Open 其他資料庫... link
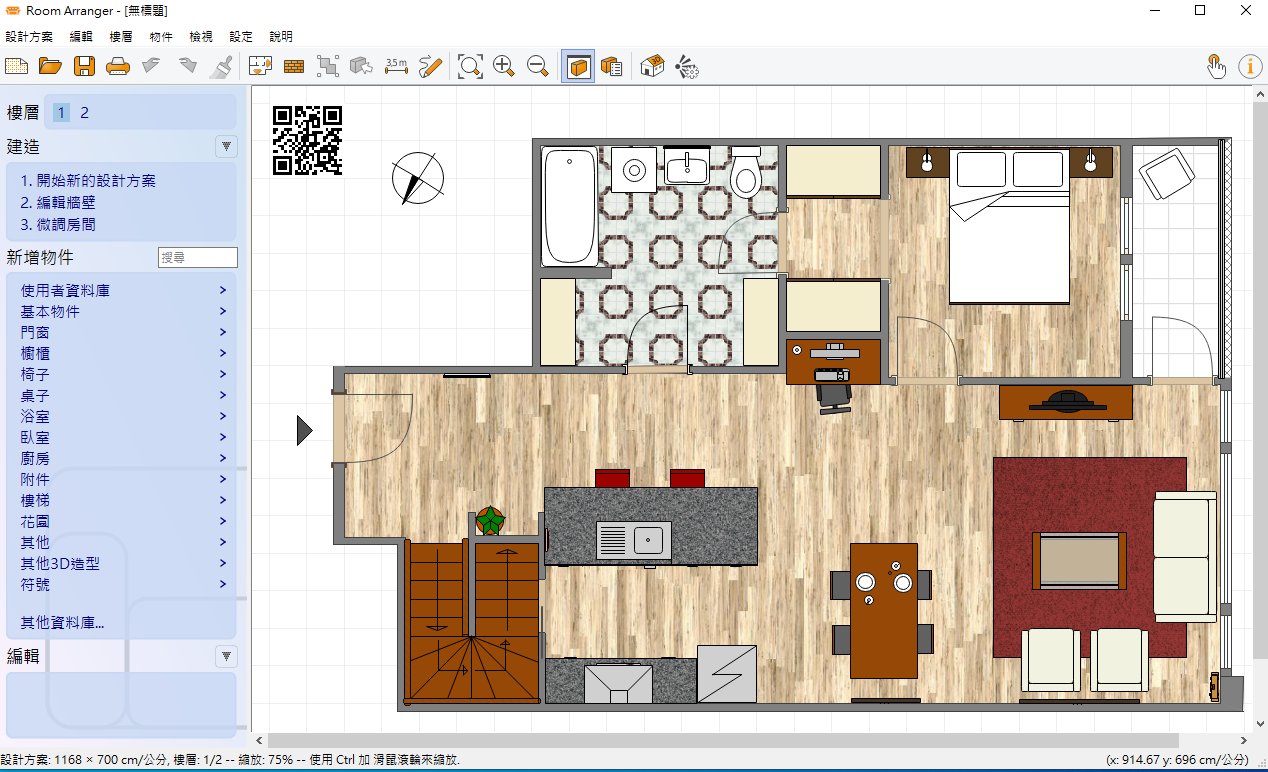 click(x=62, y=623)
